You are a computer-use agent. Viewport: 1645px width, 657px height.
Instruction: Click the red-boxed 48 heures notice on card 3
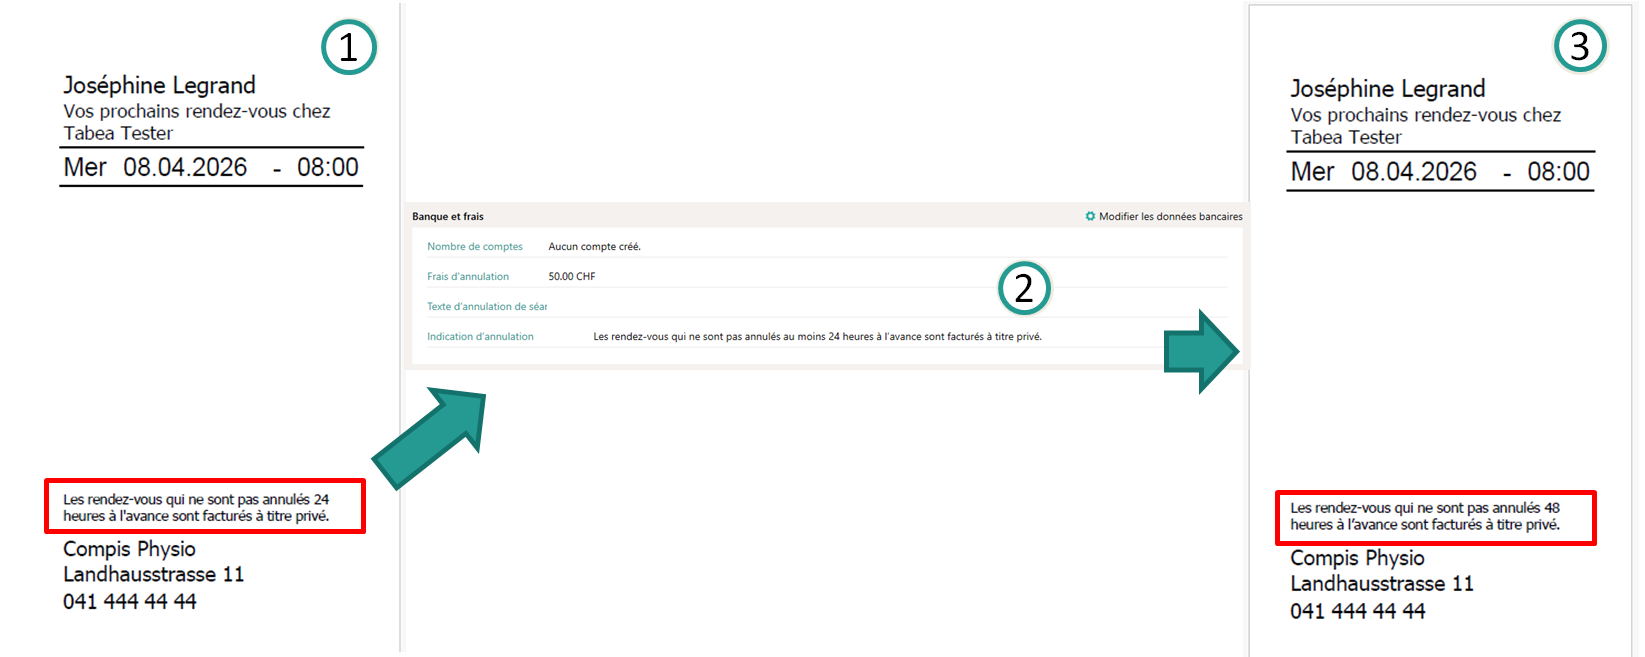tap(1434, 517)
